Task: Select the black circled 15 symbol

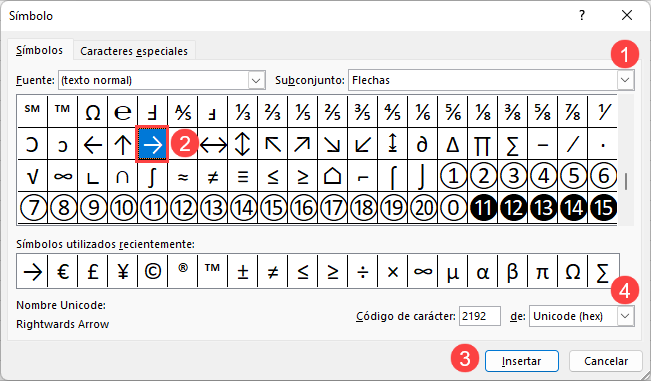Action: (602, 208)
